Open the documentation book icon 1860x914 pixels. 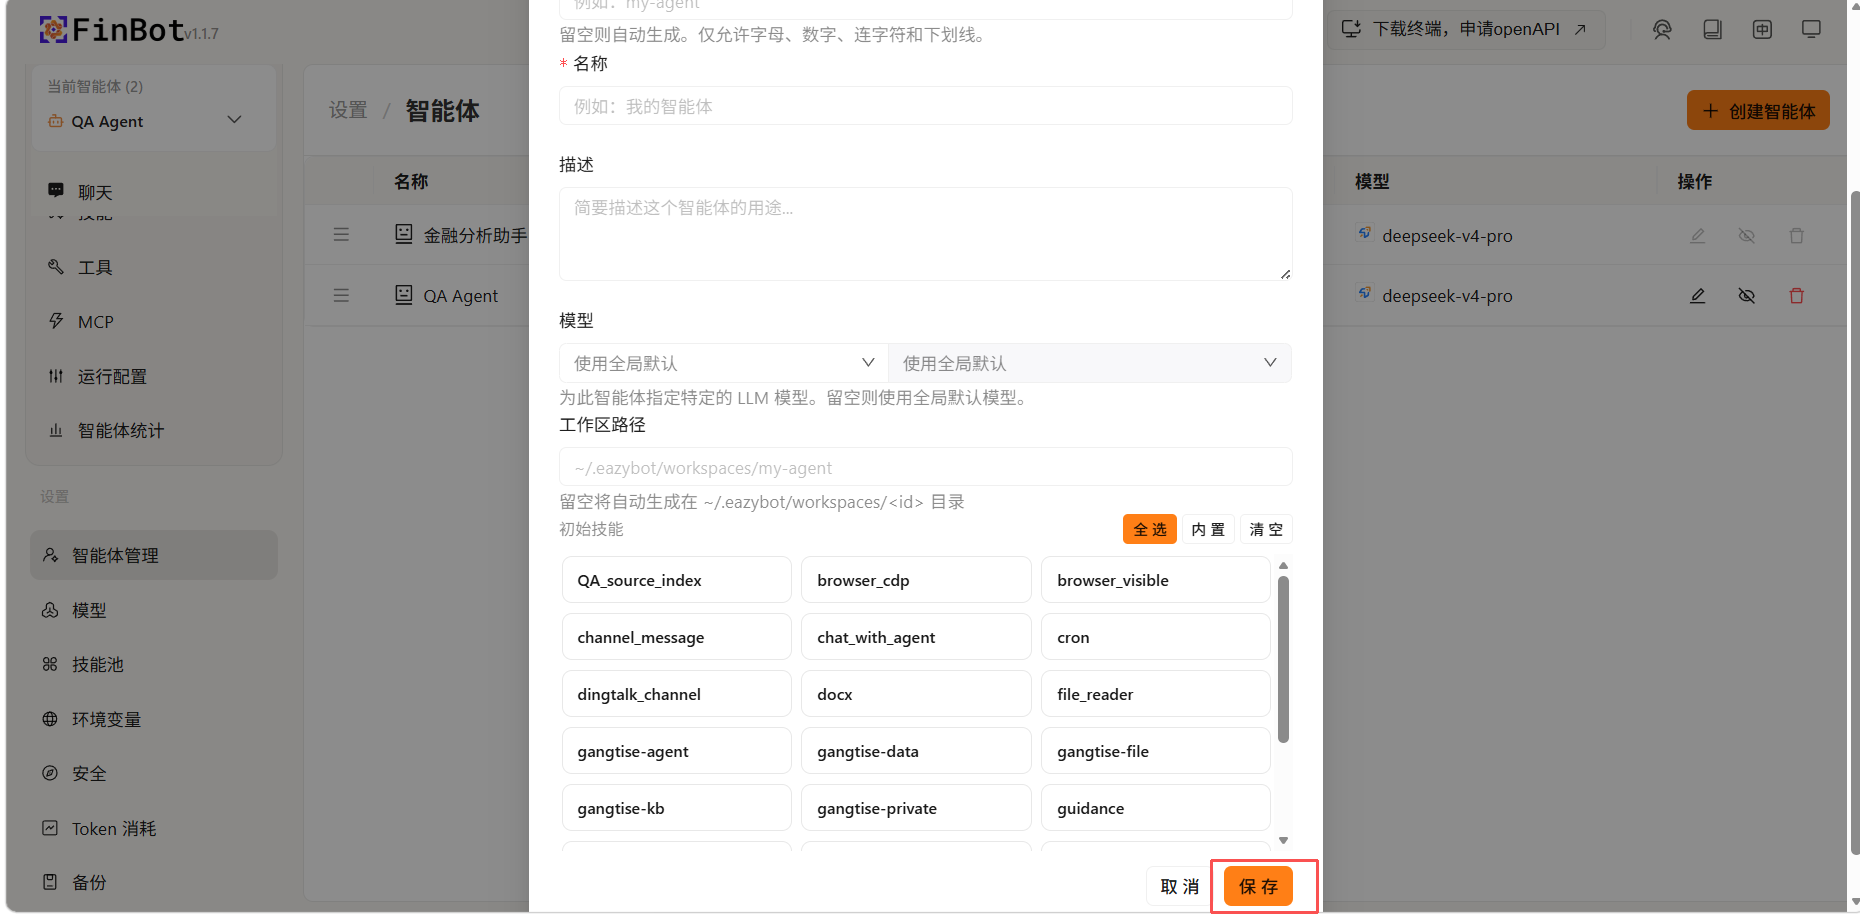pos(1712,30)
